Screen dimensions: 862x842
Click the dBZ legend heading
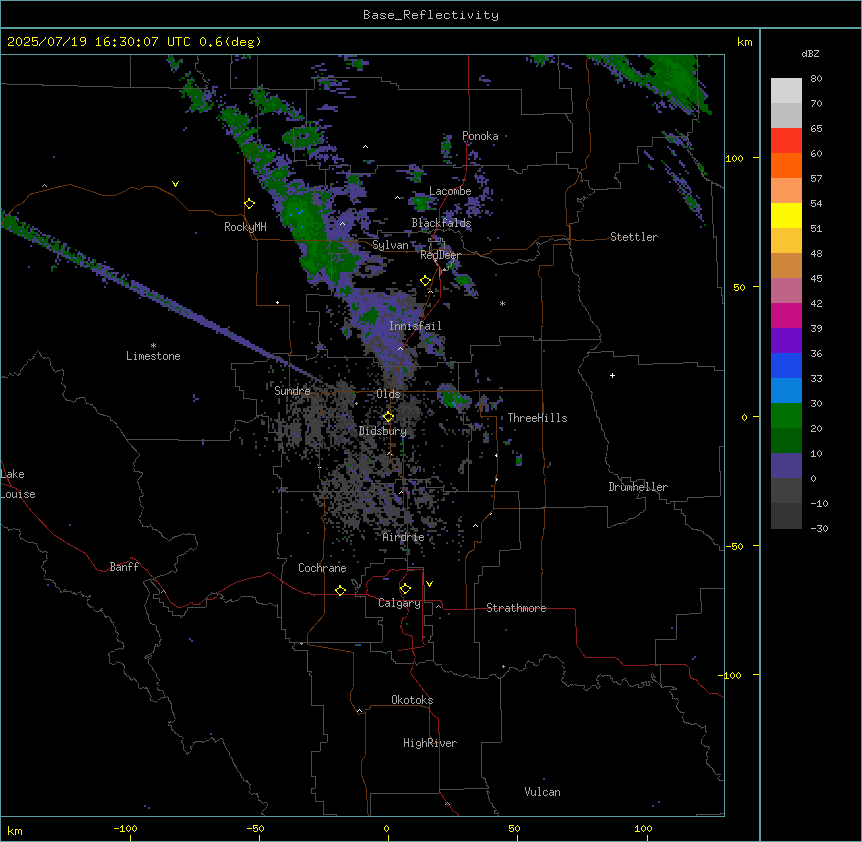810,54
